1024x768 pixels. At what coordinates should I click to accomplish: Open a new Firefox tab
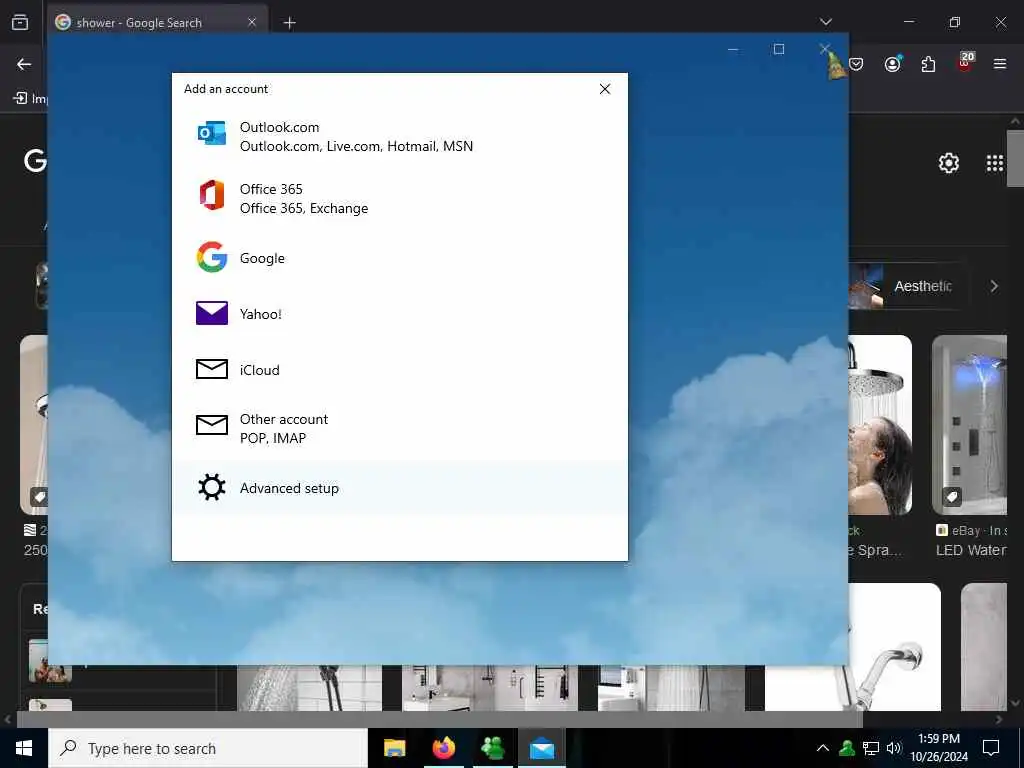[289, 23]
